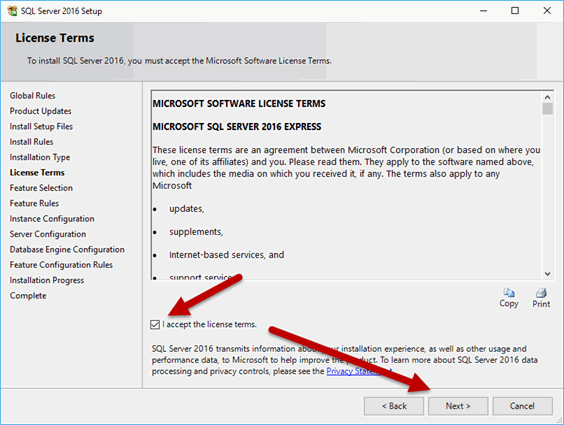
Task: Select the Feature Rules step
Action: click(x=34, y=204)
